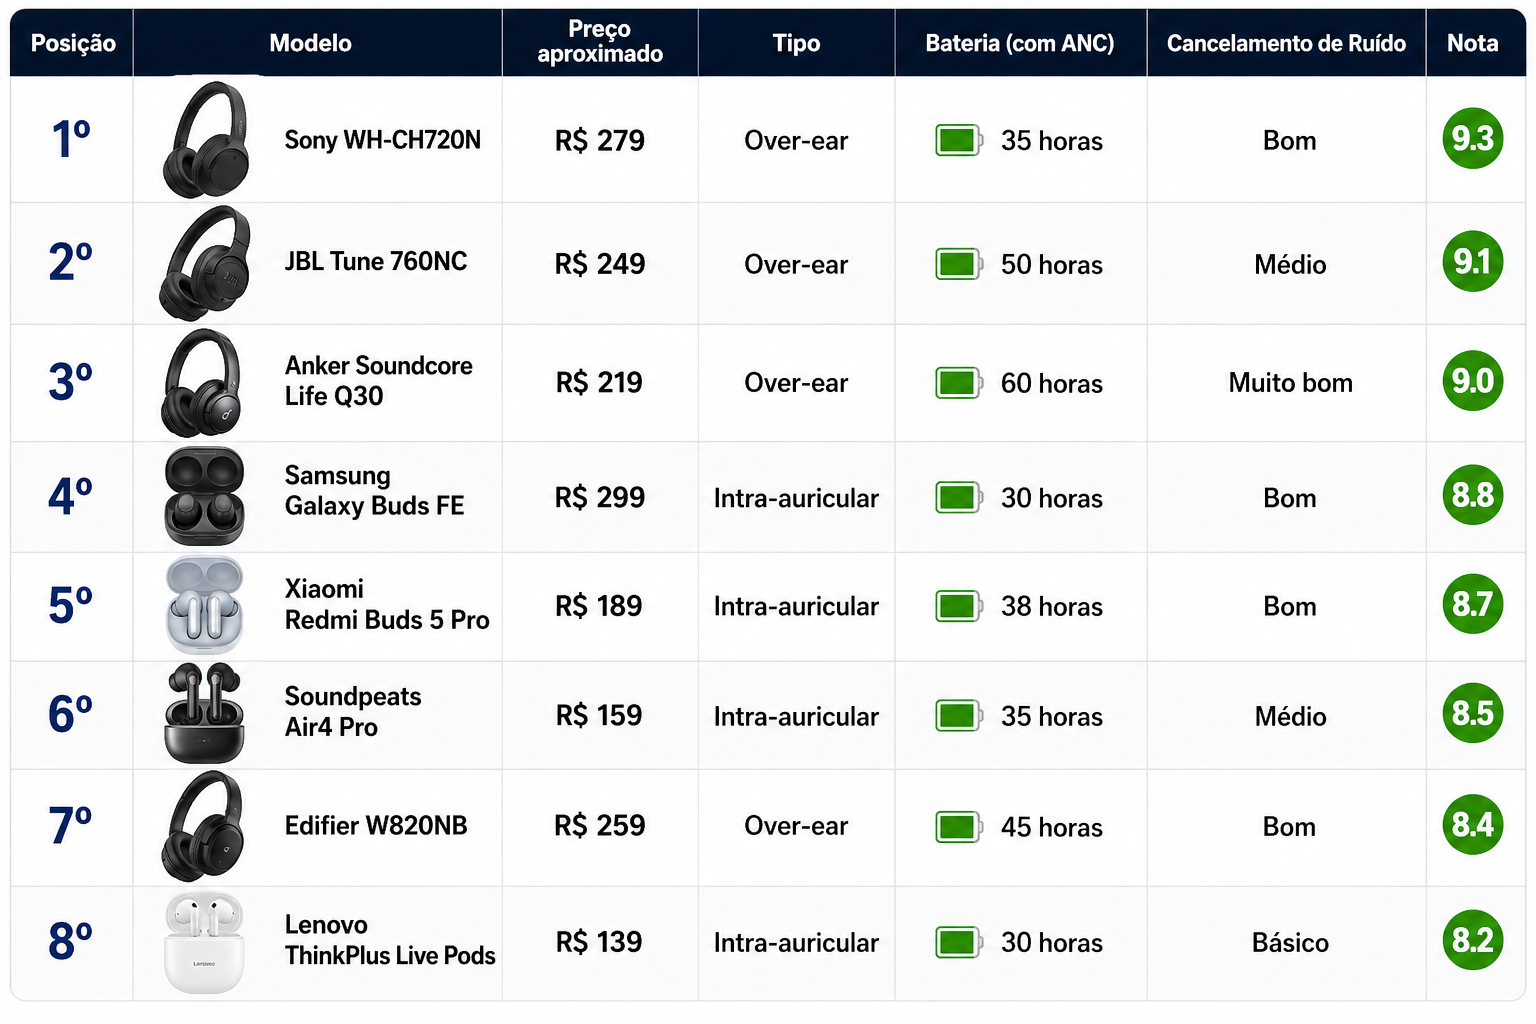
Task: Select the "7º" position number
Action: coord(71,825)
